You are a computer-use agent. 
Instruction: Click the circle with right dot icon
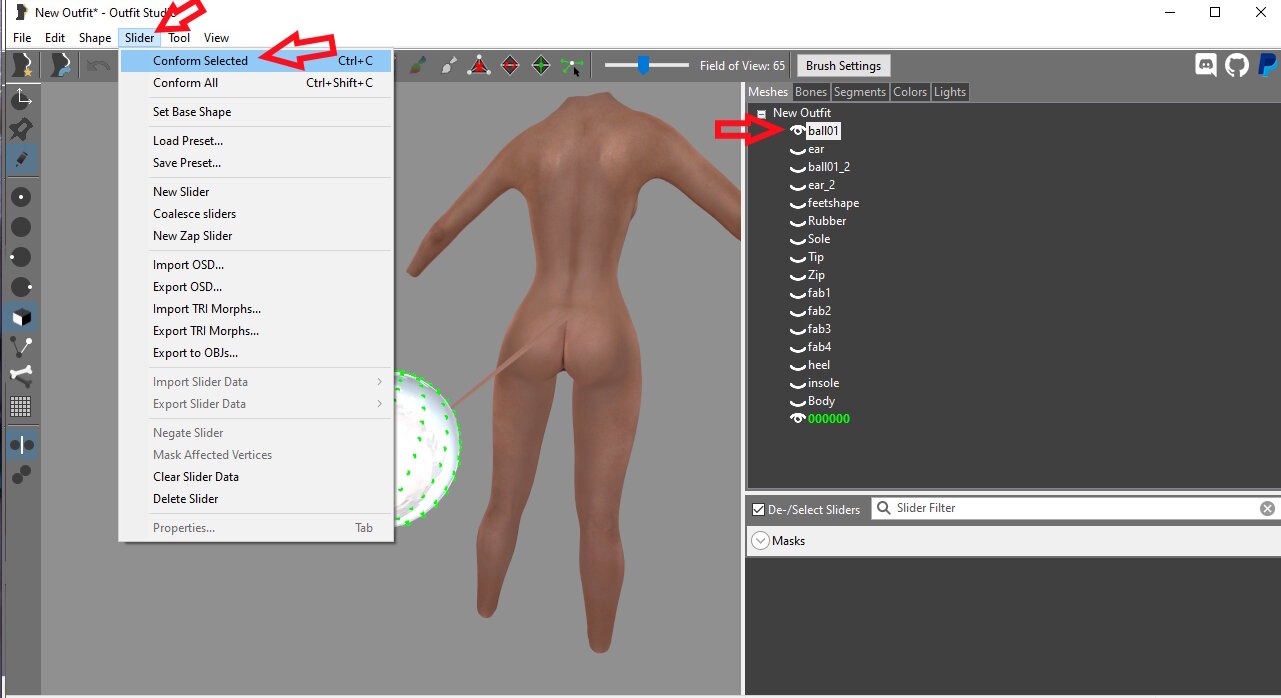[21, 287]
